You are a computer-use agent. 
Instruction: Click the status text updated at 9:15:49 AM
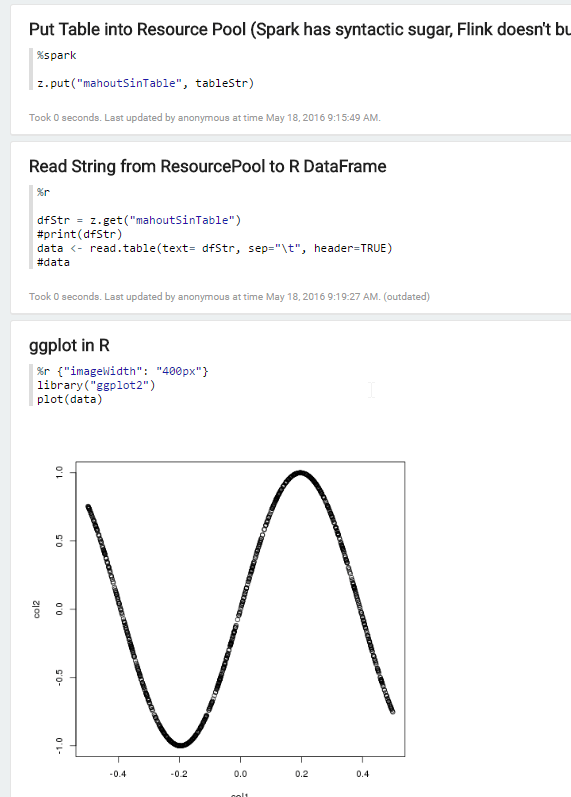204,118
